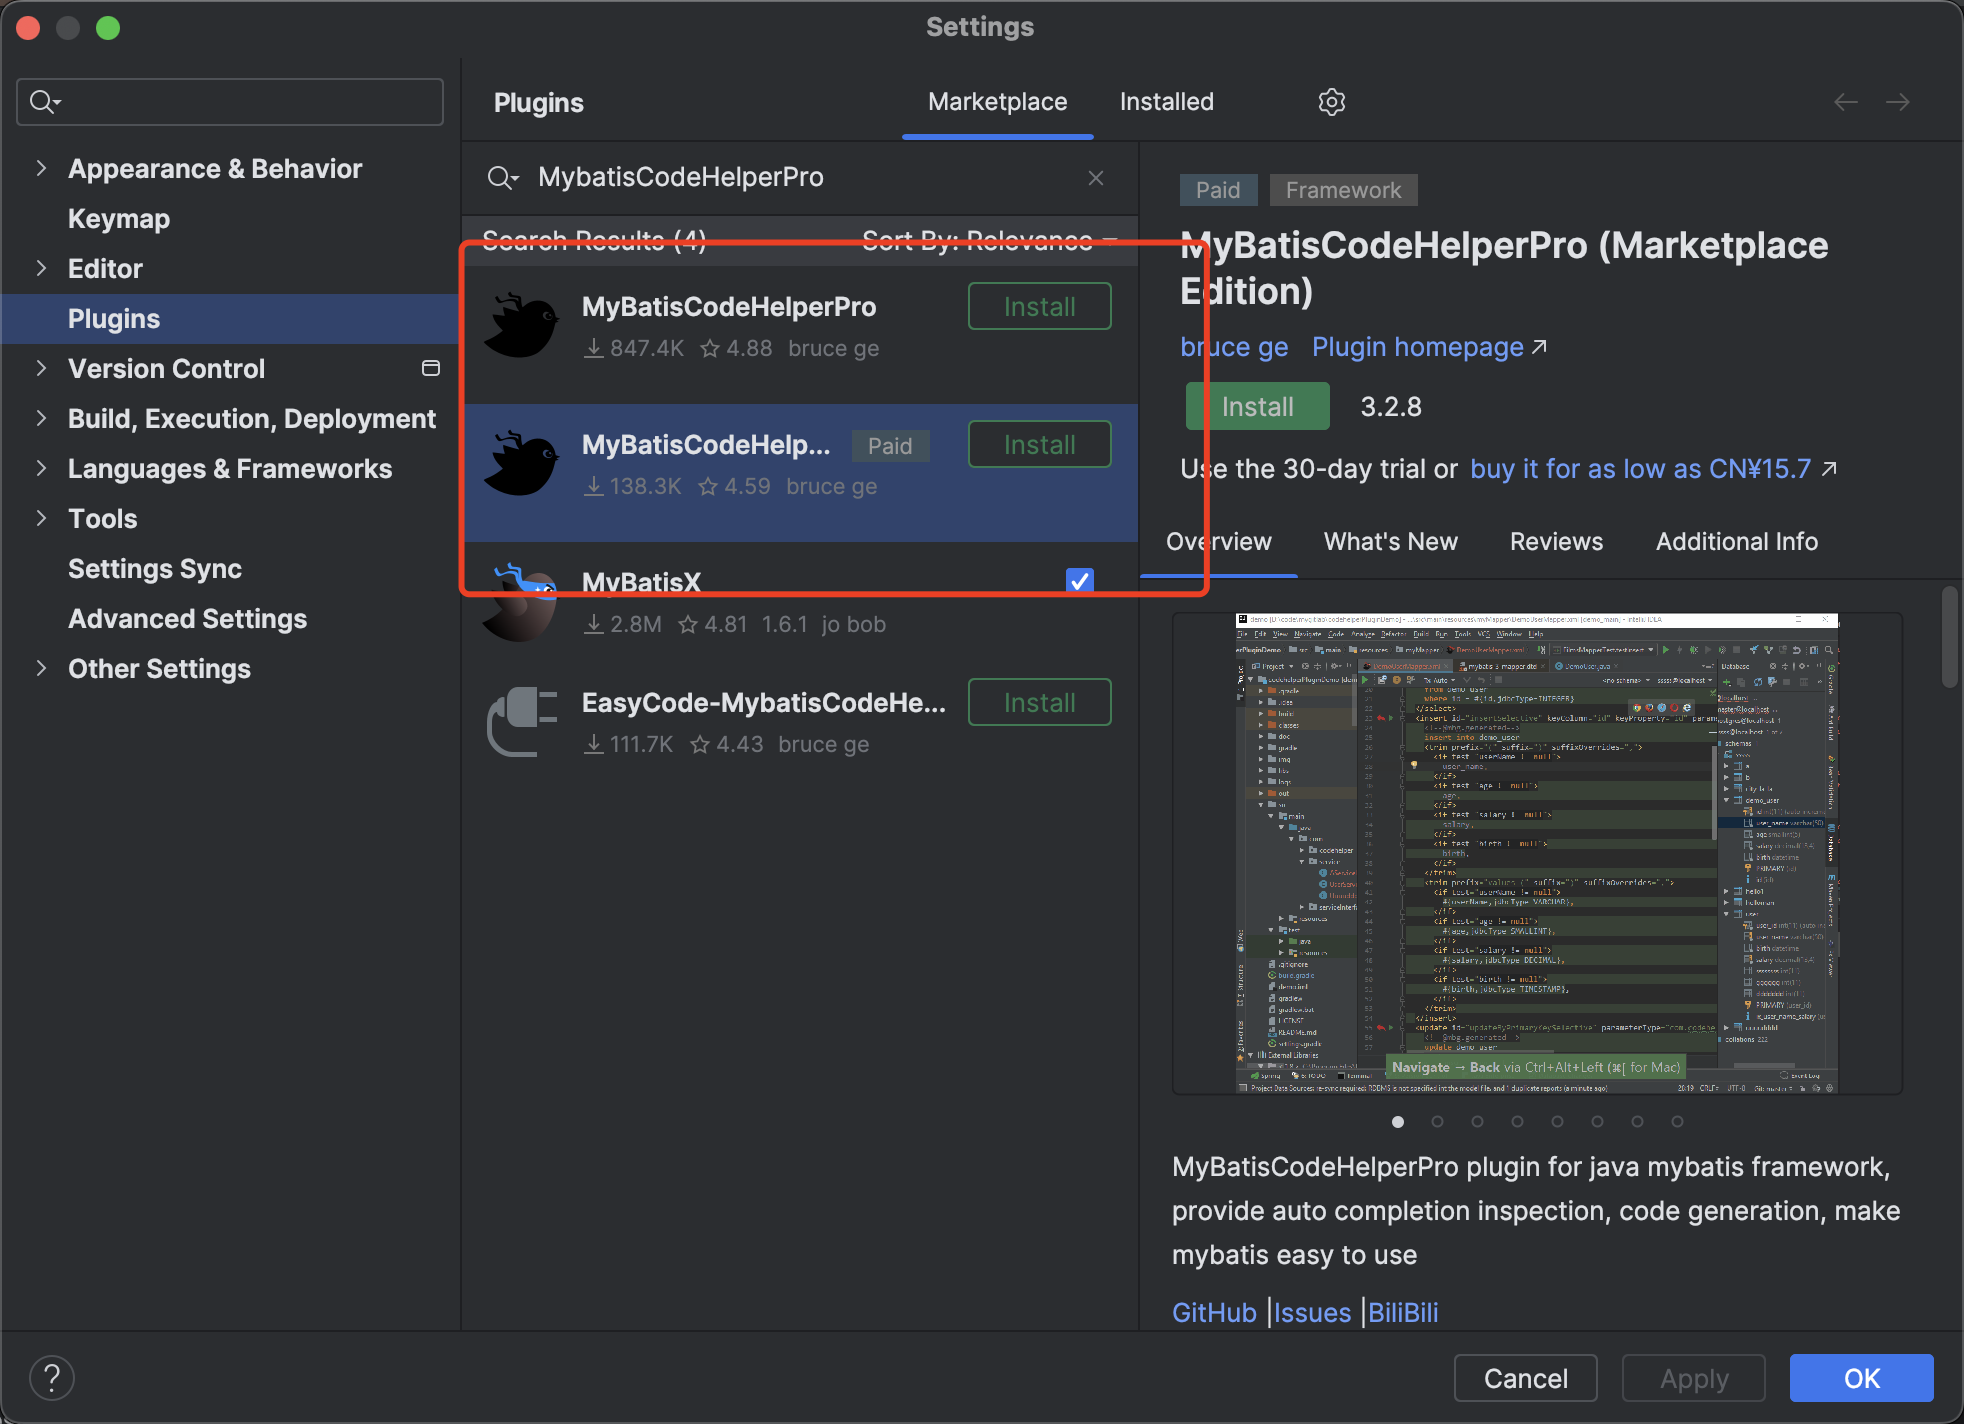Select the MyBatisCodeHelperPro bird icon
Image resolution: width=1964 pixels, height=1424 pixels.
[x=521, y=326]
